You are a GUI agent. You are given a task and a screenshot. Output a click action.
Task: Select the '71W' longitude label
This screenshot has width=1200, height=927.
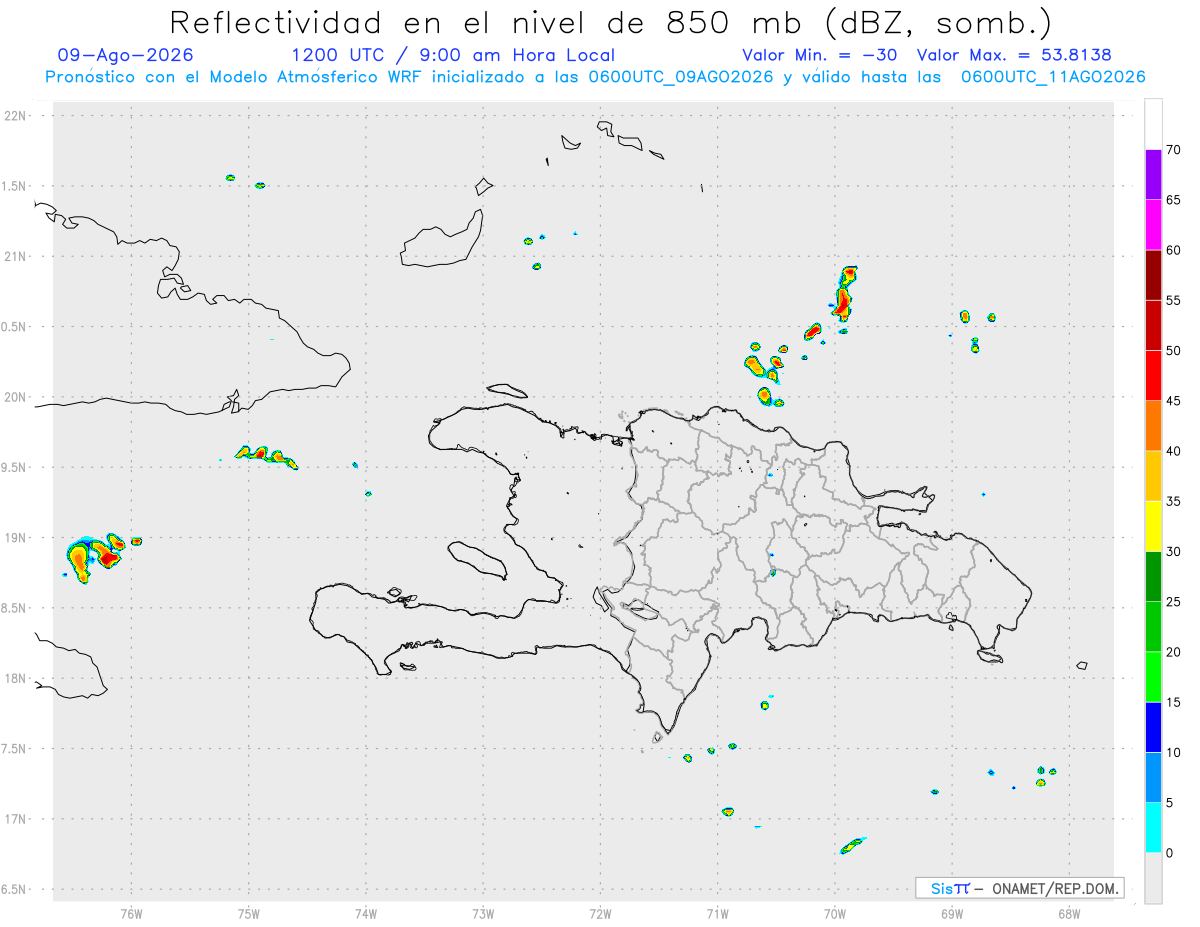[717, 913]
